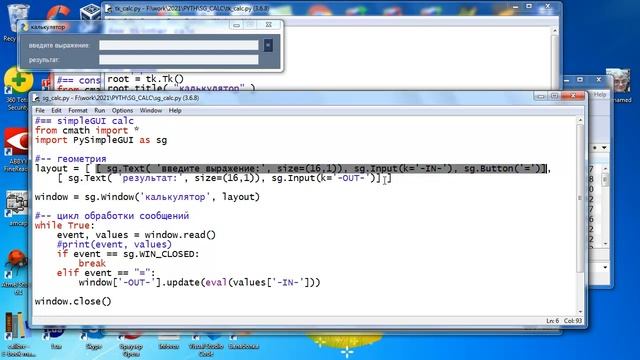
Task: Click the expression input field in калькулятор window
Action: 179,45
